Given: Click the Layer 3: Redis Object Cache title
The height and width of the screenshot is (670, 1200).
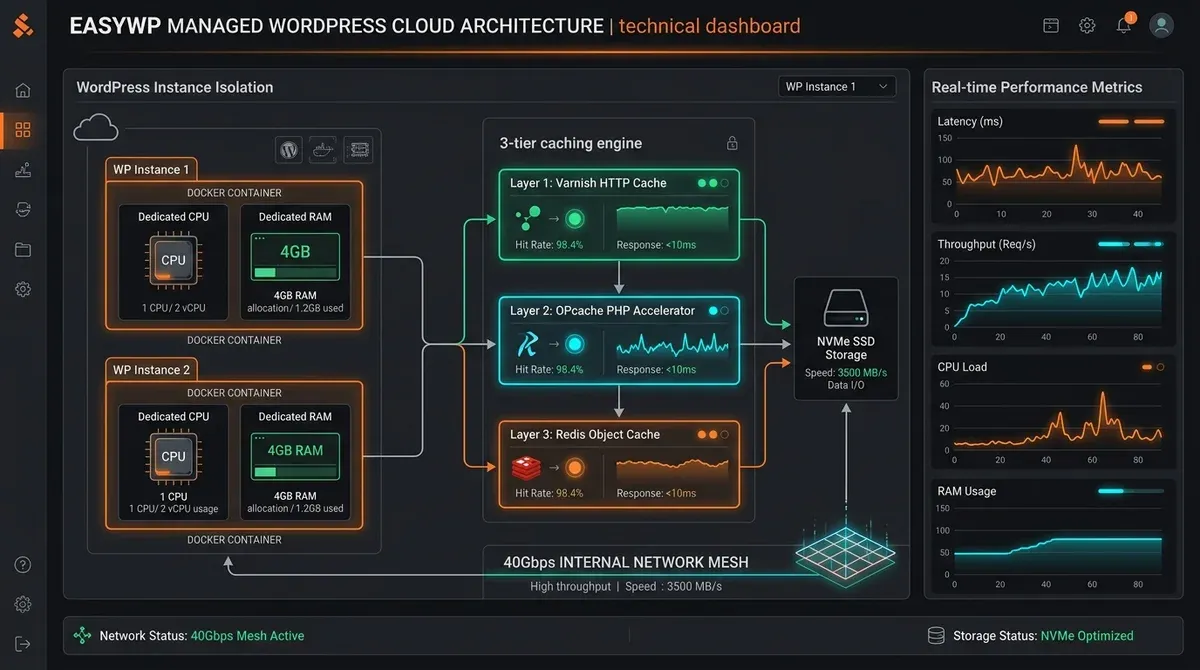Looking at the screenshot, I should click(x=584, y=435).
